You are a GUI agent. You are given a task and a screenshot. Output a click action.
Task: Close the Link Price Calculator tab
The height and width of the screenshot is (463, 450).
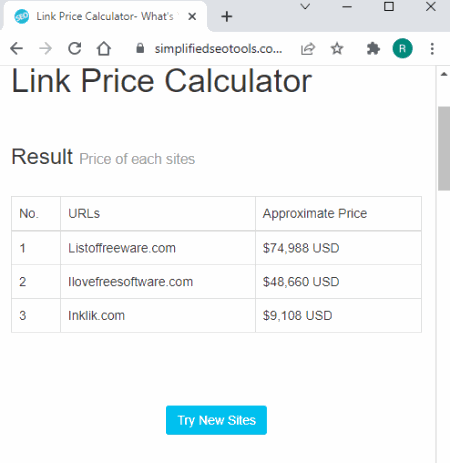click(192, 16)
